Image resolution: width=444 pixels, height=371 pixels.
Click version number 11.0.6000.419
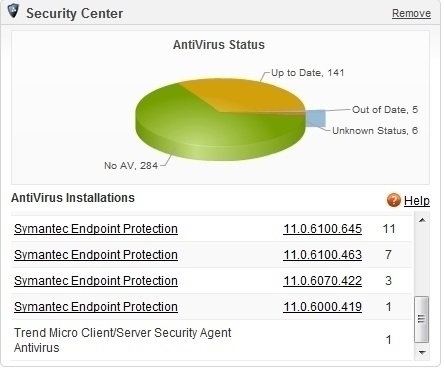coord(323,307)
